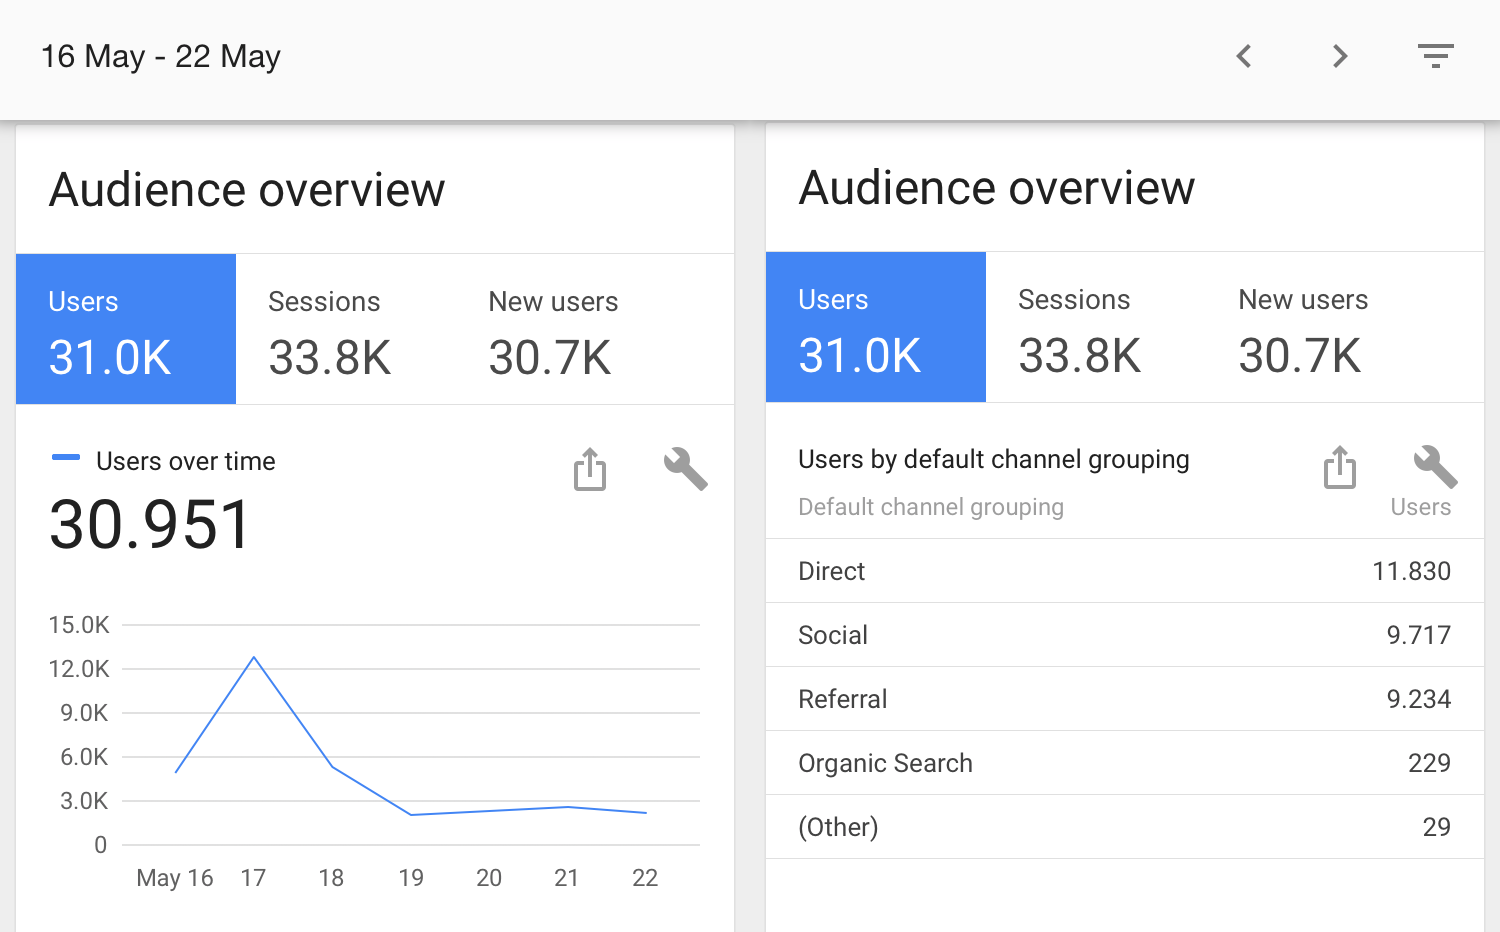Viewport: 1500px width, 932px height.
Task: Click the May 17 peak on the chart
Action: pyautogui.click(x=253, y=657)
